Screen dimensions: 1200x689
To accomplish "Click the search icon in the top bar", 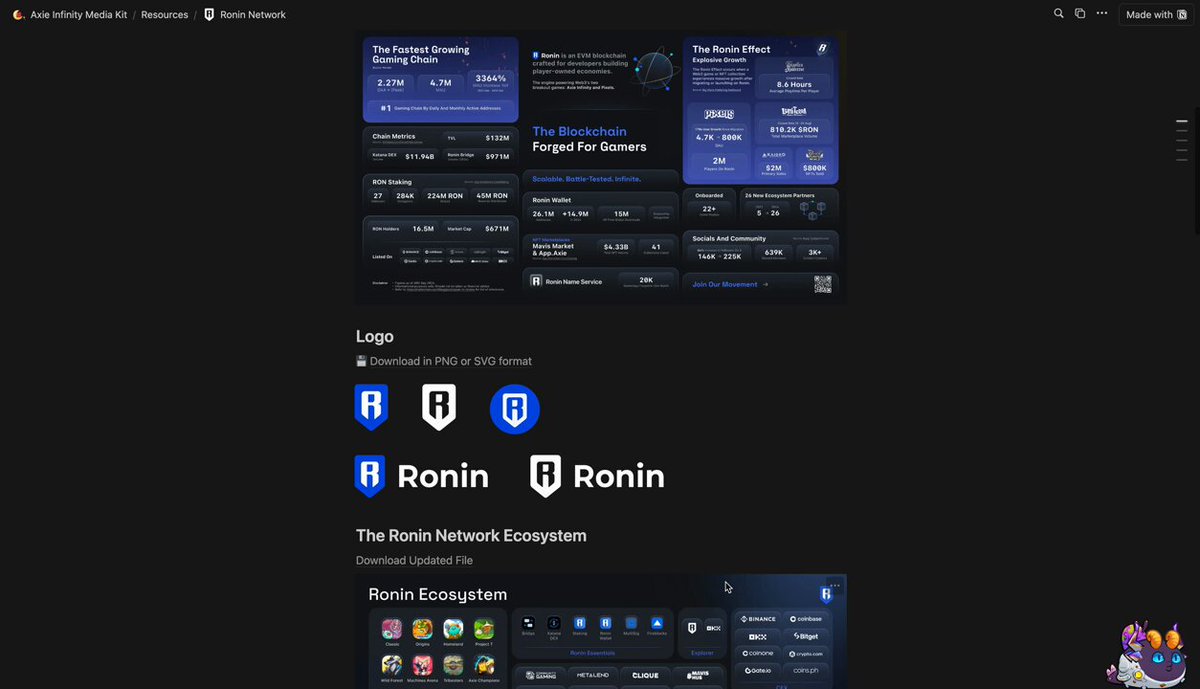I will tap(1058, 13).
